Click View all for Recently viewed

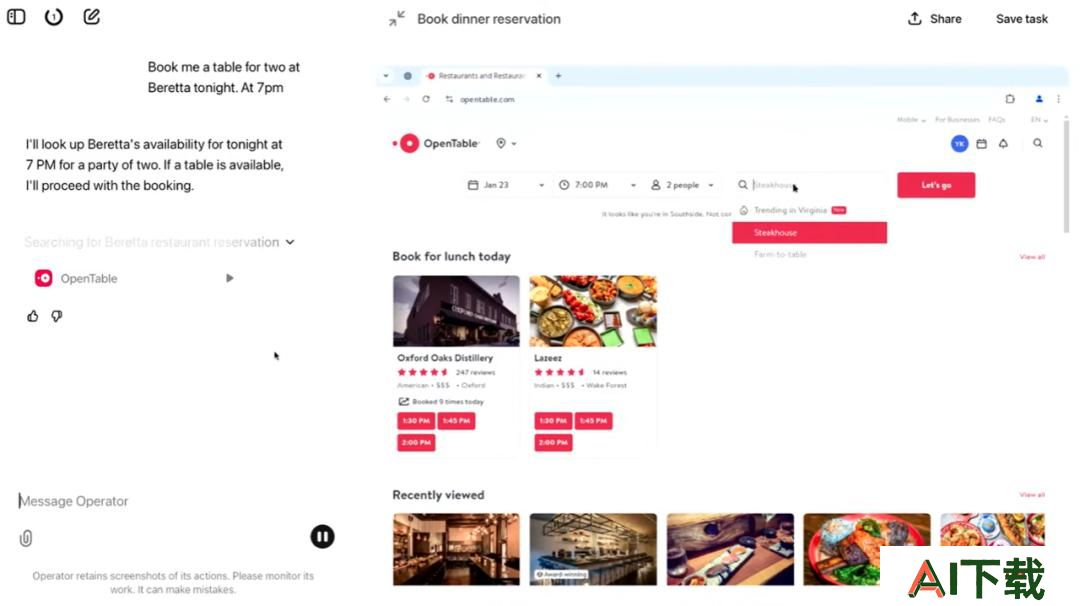pyautogui.click(x=1032, y=494)
